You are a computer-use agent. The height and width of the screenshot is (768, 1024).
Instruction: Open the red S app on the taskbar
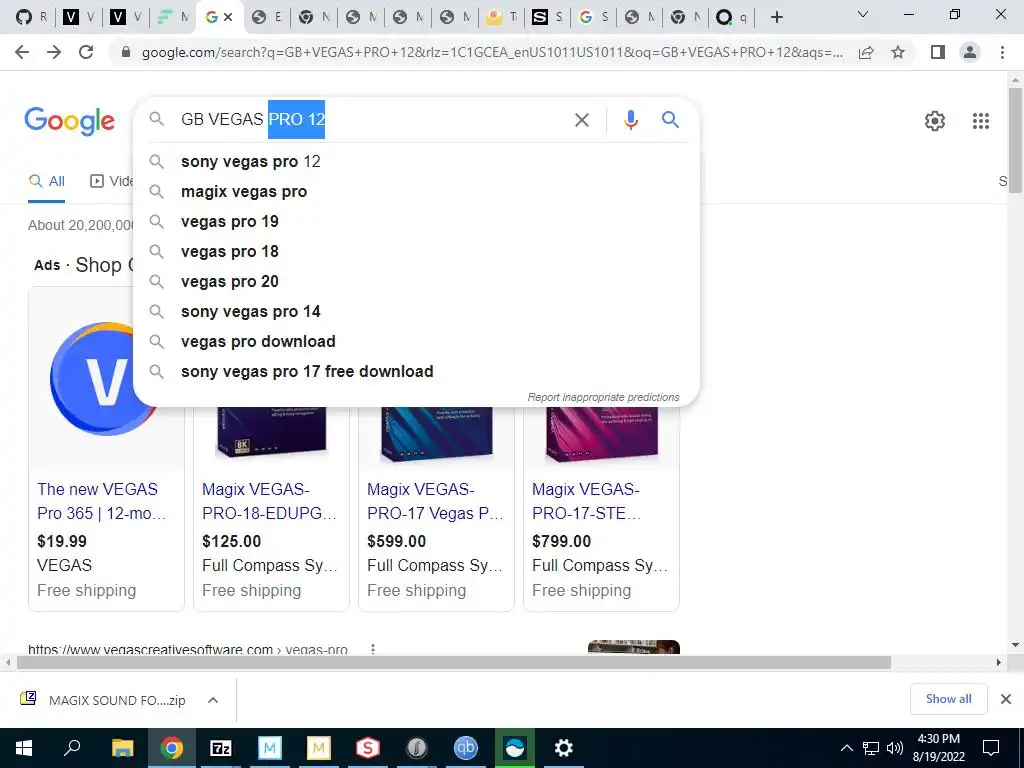(x=368, y=748)
